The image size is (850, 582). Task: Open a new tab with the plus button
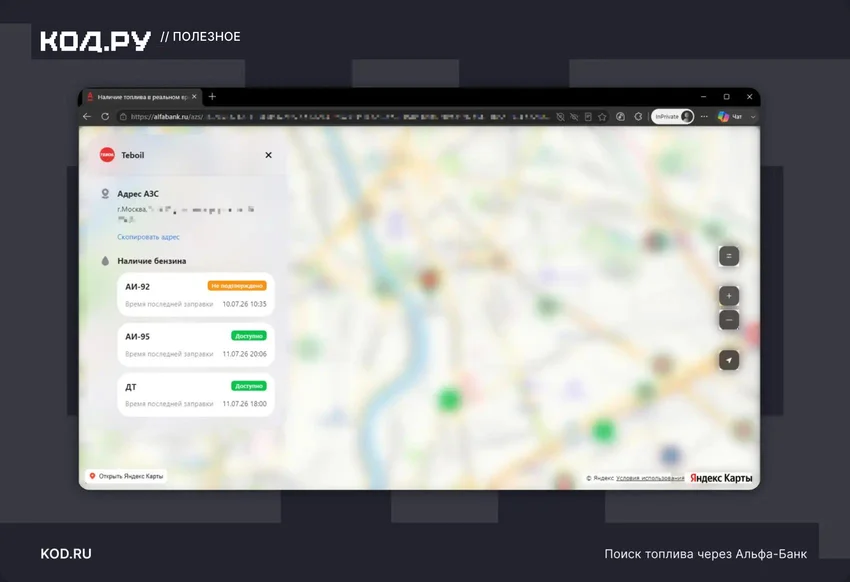coord(212,96)
